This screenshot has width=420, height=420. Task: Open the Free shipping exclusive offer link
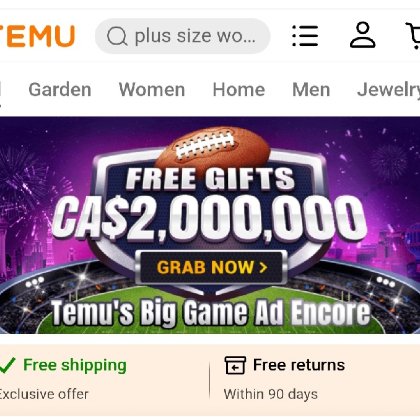click(x=63, y=379)
